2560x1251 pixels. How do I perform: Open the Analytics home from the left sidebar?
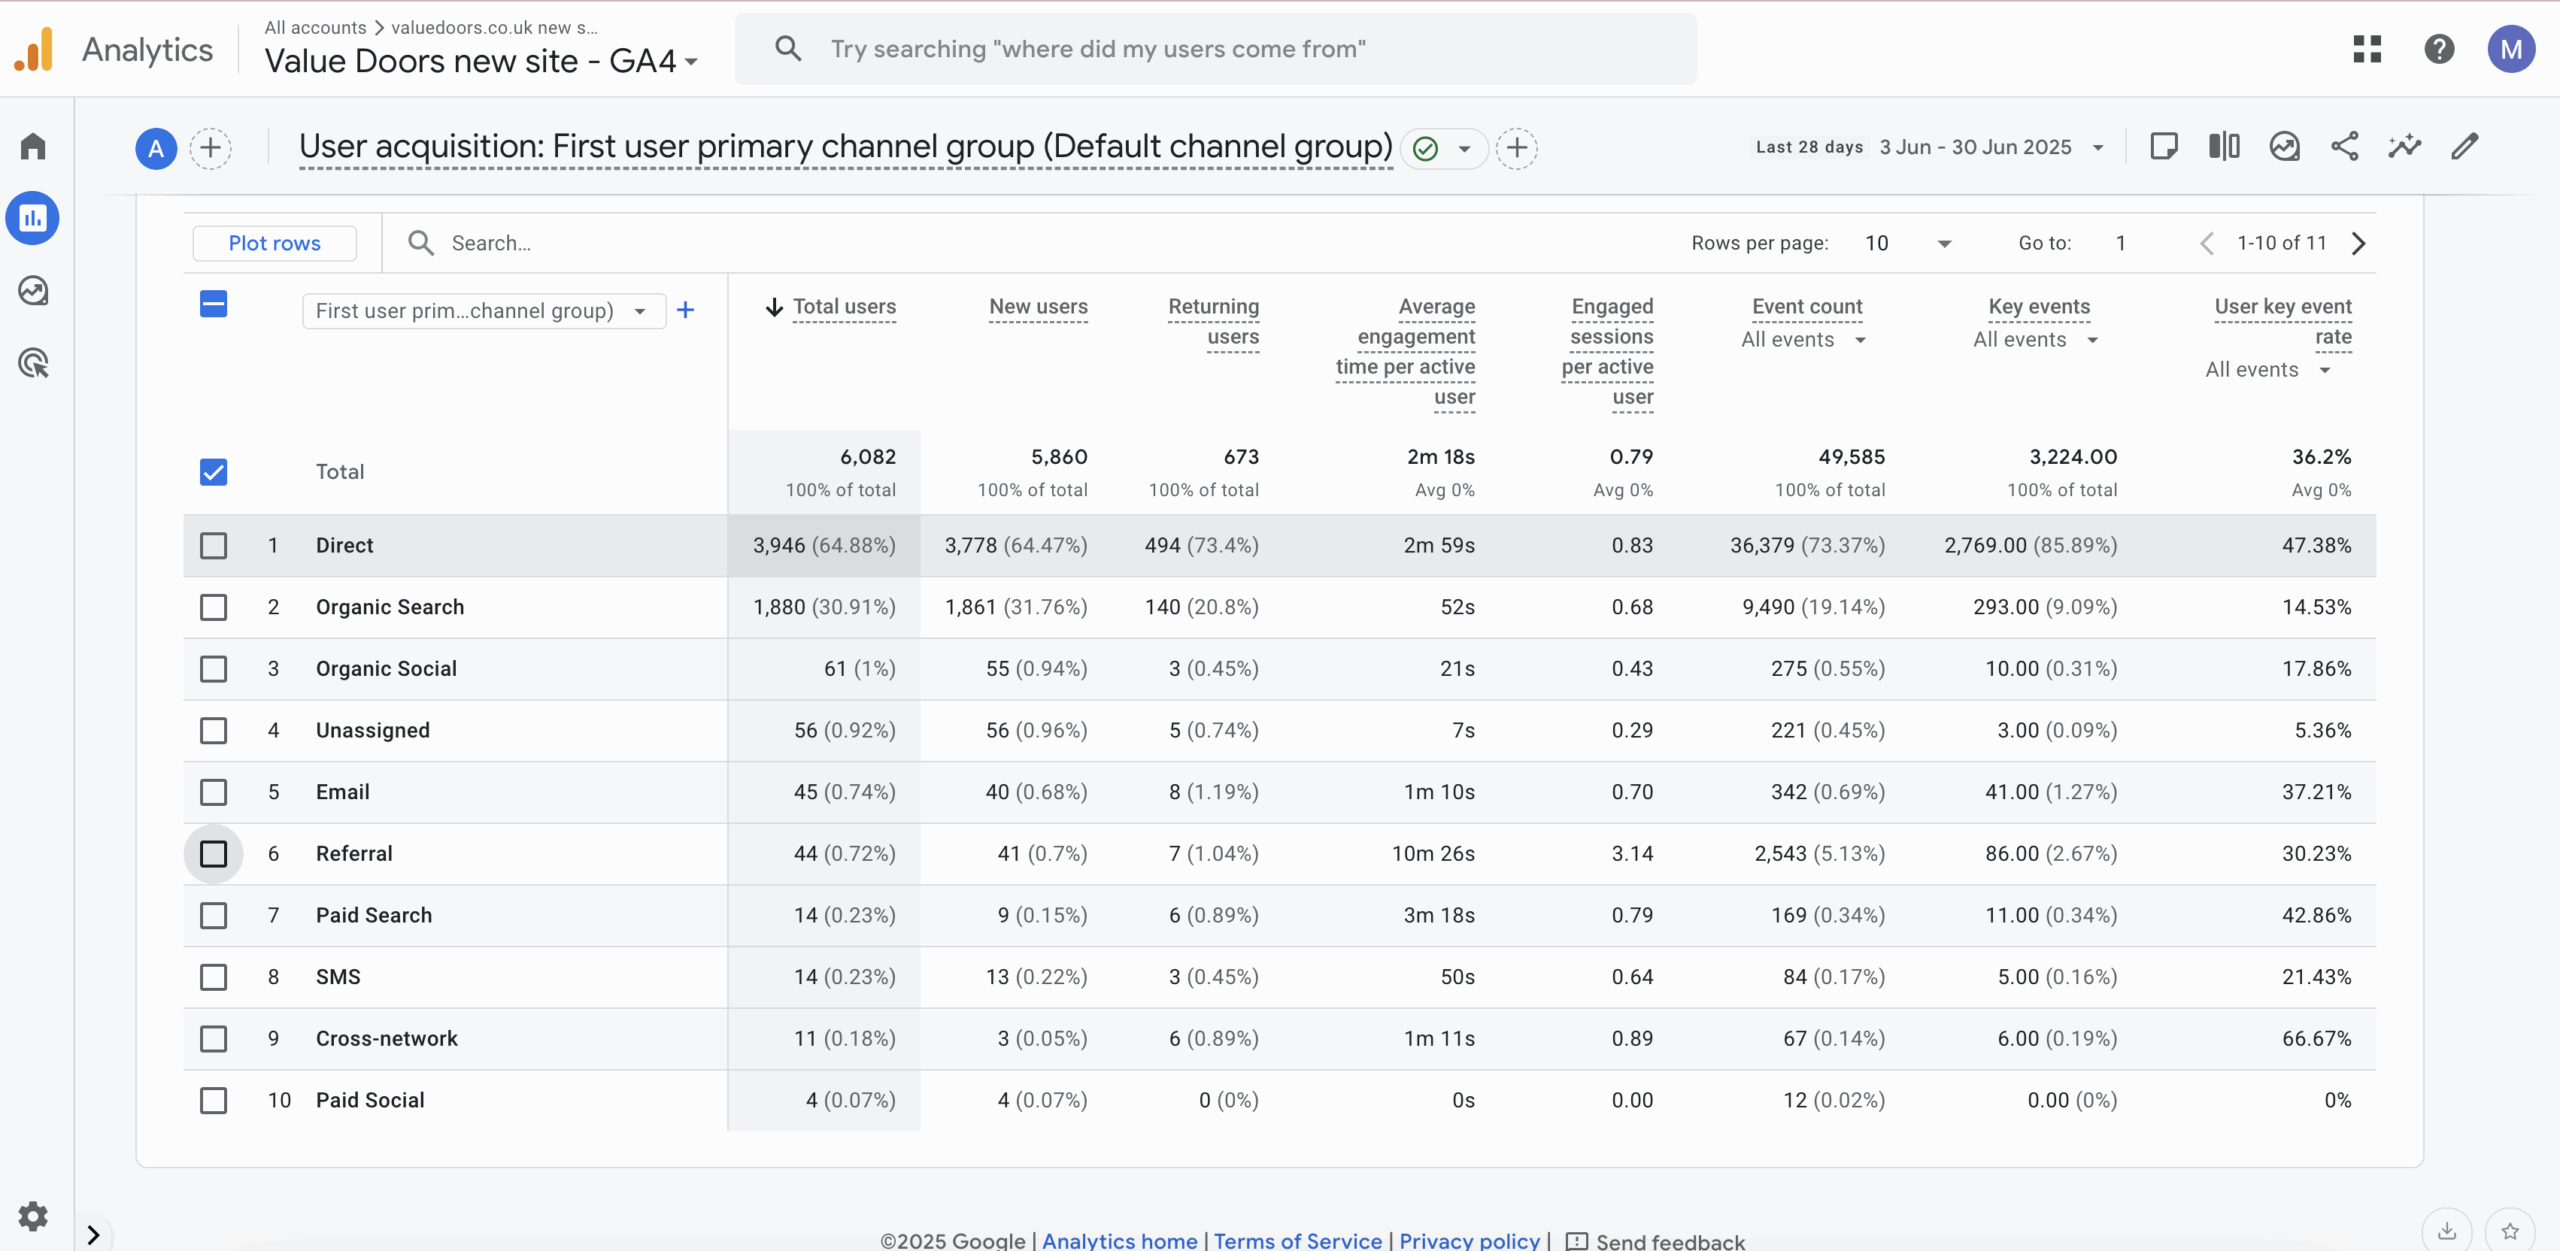(33, 146)
